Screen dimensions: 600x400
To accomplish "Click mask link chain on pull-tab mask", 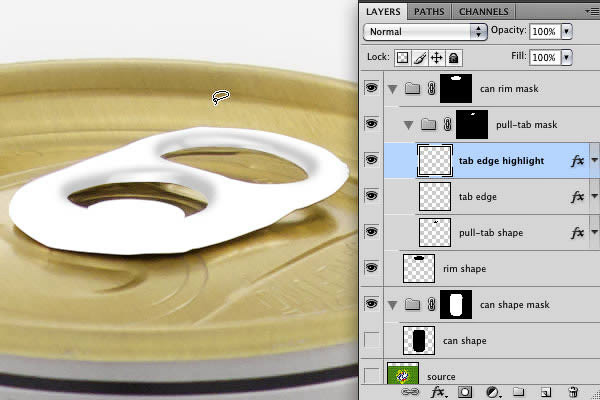I will pos(447,125).
